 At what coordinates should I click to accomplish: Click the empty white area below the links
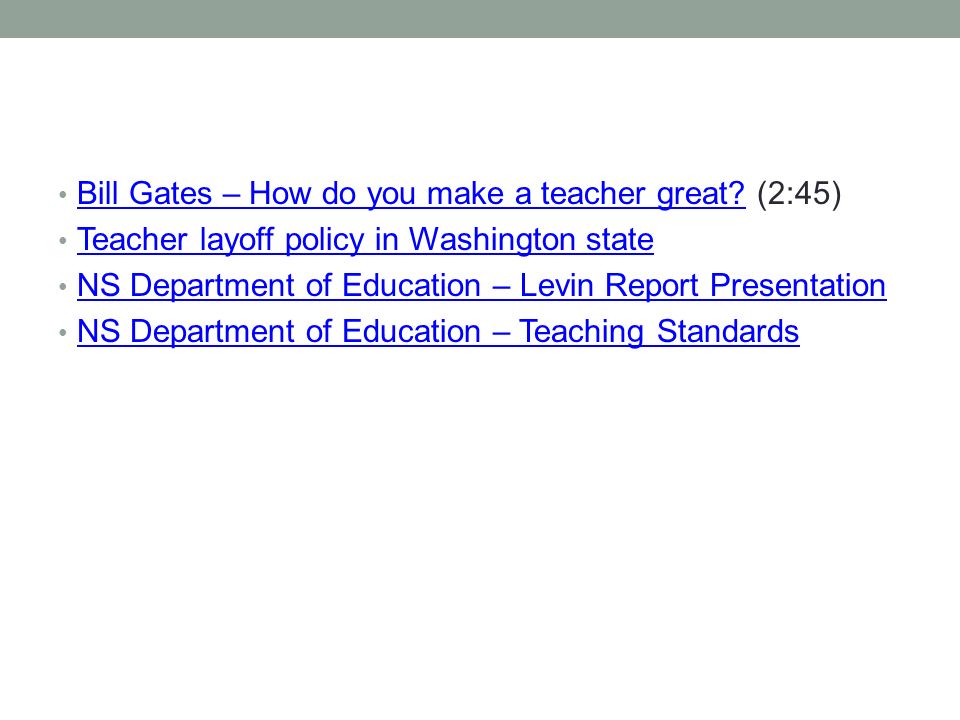[x=480, y=520]
